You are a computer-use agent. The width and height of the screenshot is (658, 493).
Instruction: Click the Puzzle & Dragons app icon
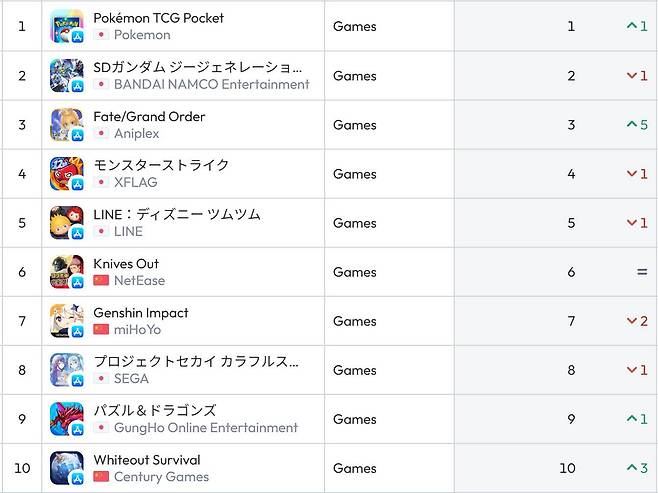pos(67,419)
